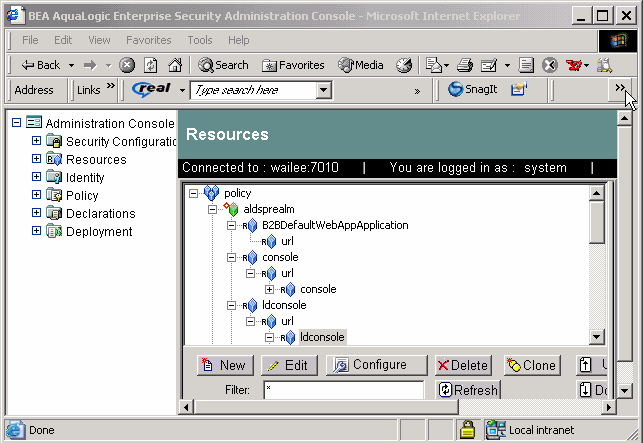Click the Local intranet zone icon
The image size is (643, 443).
coord(495,430)
